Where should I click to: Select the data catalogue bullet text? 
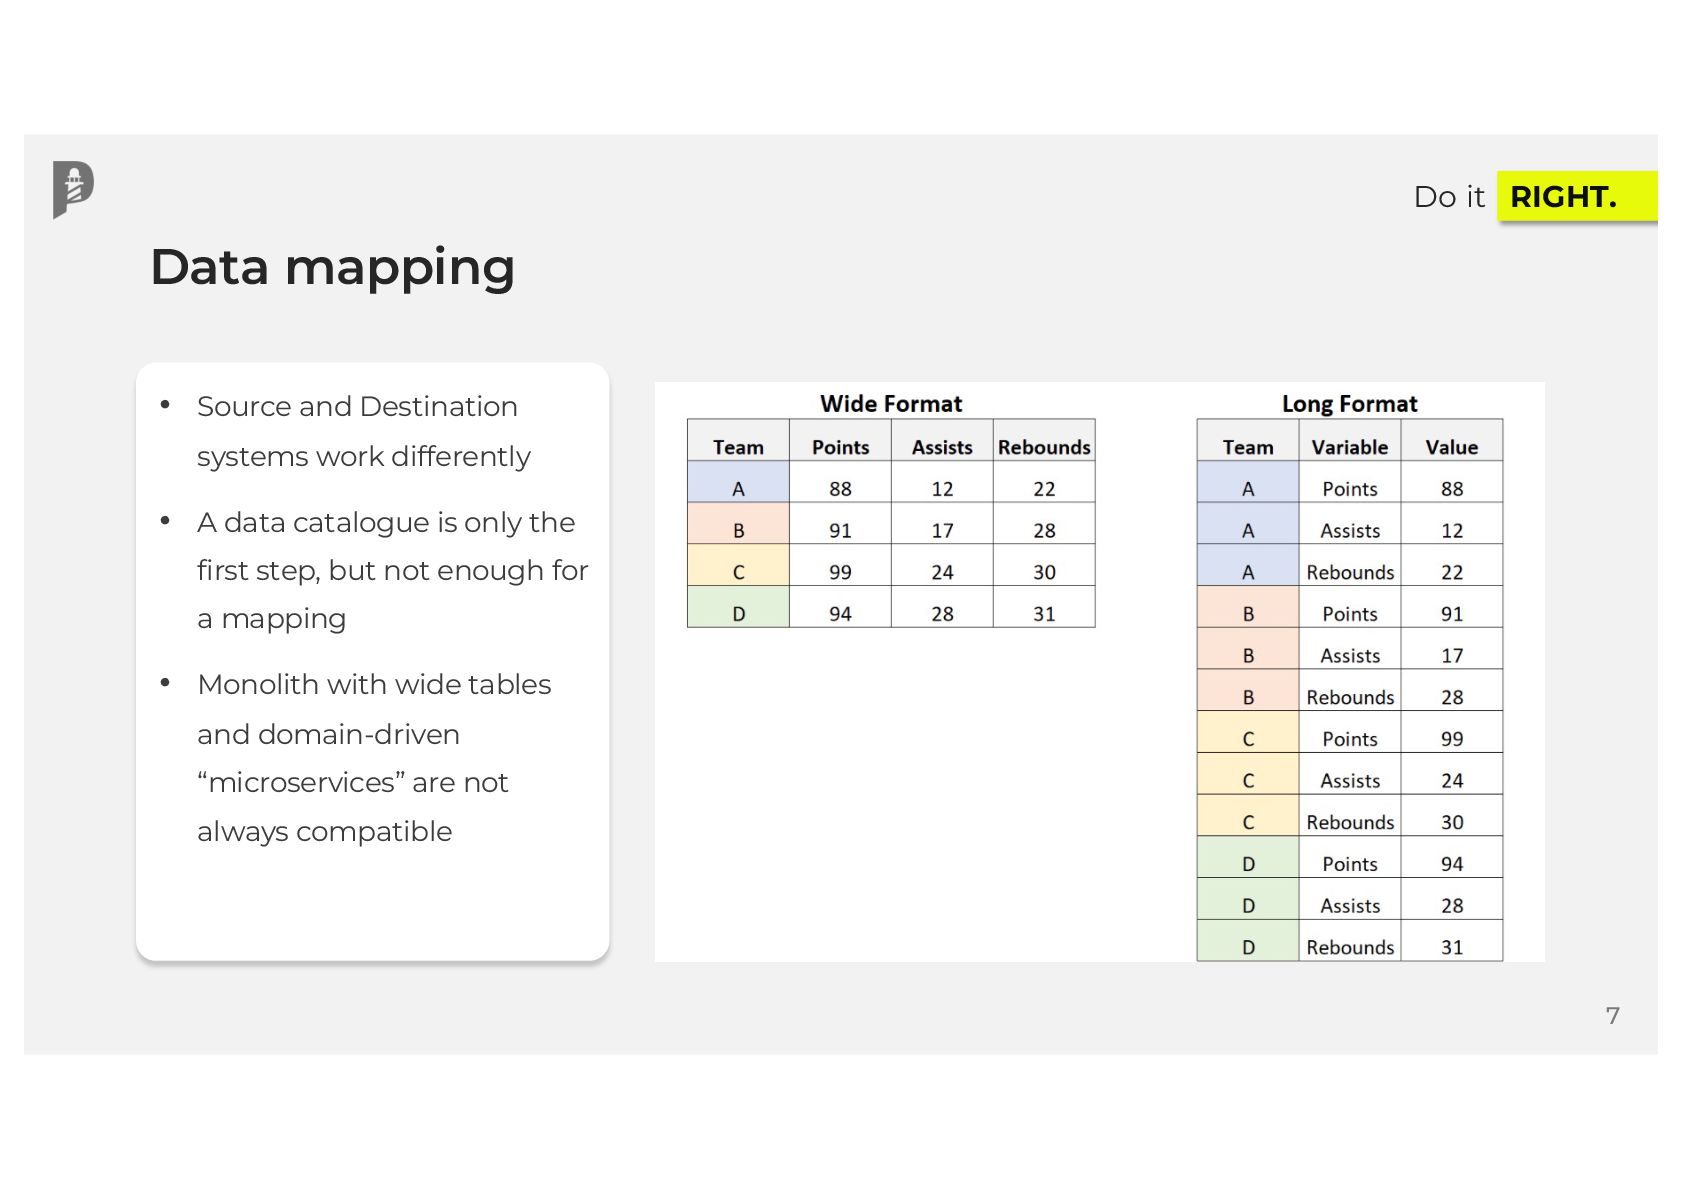392,570
